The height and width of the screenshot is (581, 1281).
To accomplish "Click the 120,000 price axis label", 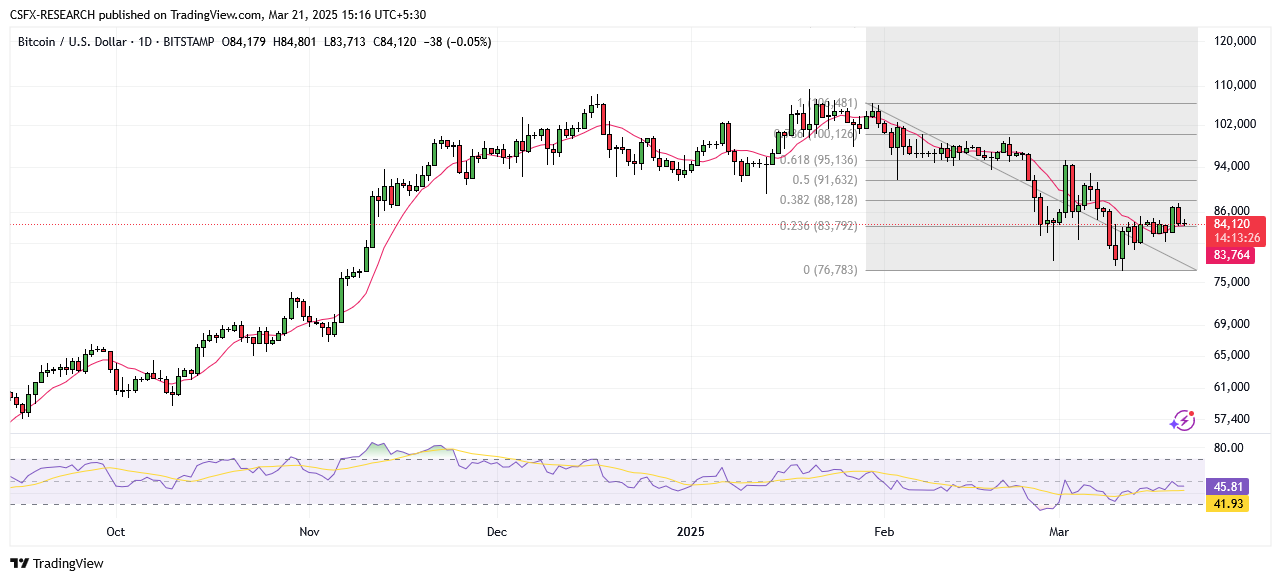I will pyautogui.click(x=1234, y=41).
